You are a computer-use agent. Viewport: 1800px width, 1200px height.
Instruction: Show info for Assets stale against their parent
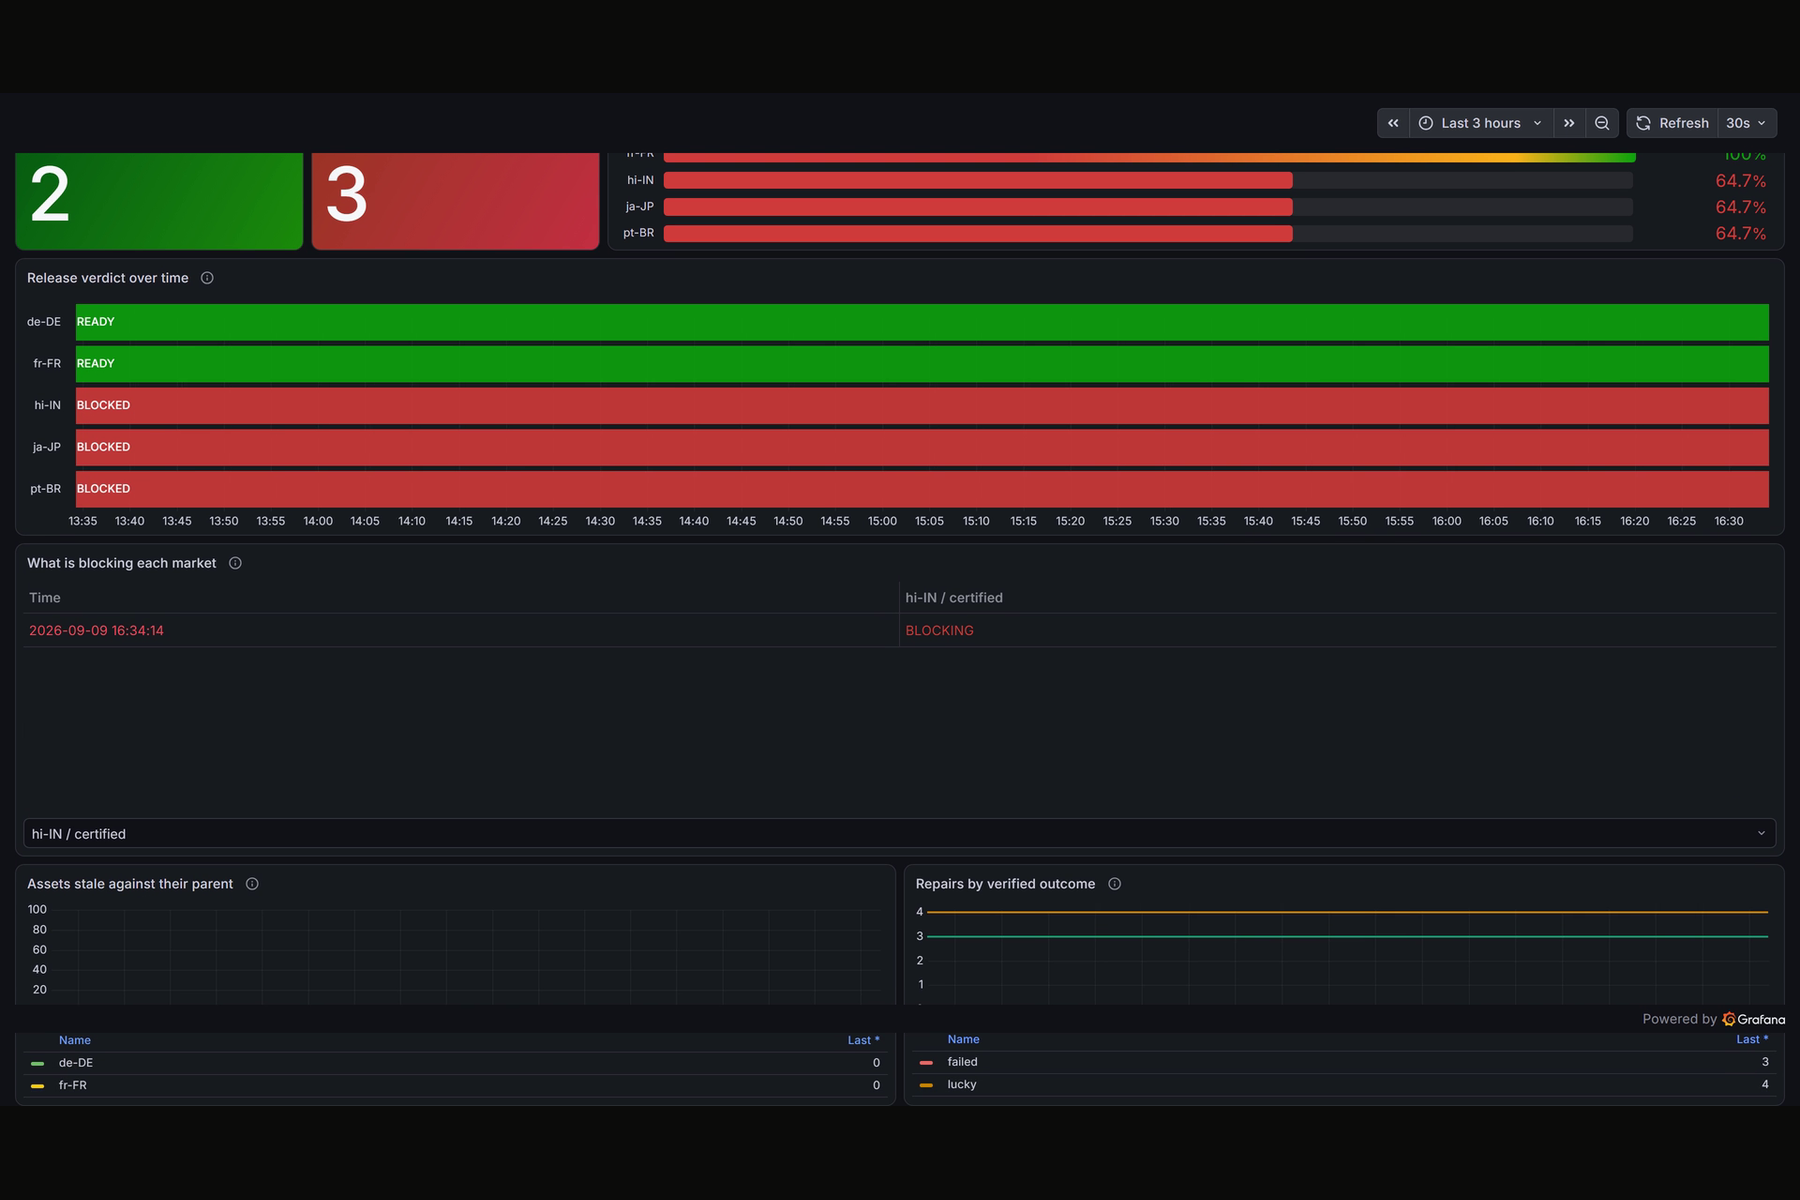tap(252, 884)
